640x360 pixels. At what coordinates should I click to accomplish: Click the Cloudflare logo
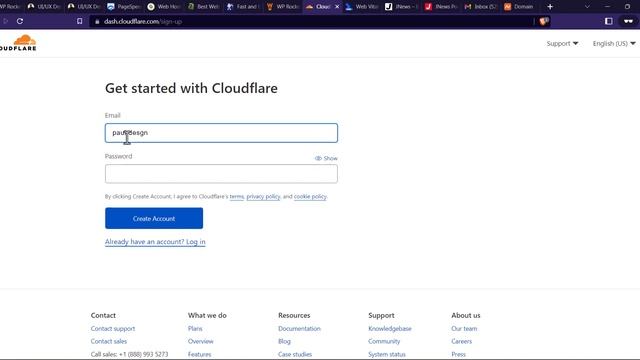[18, 42]
